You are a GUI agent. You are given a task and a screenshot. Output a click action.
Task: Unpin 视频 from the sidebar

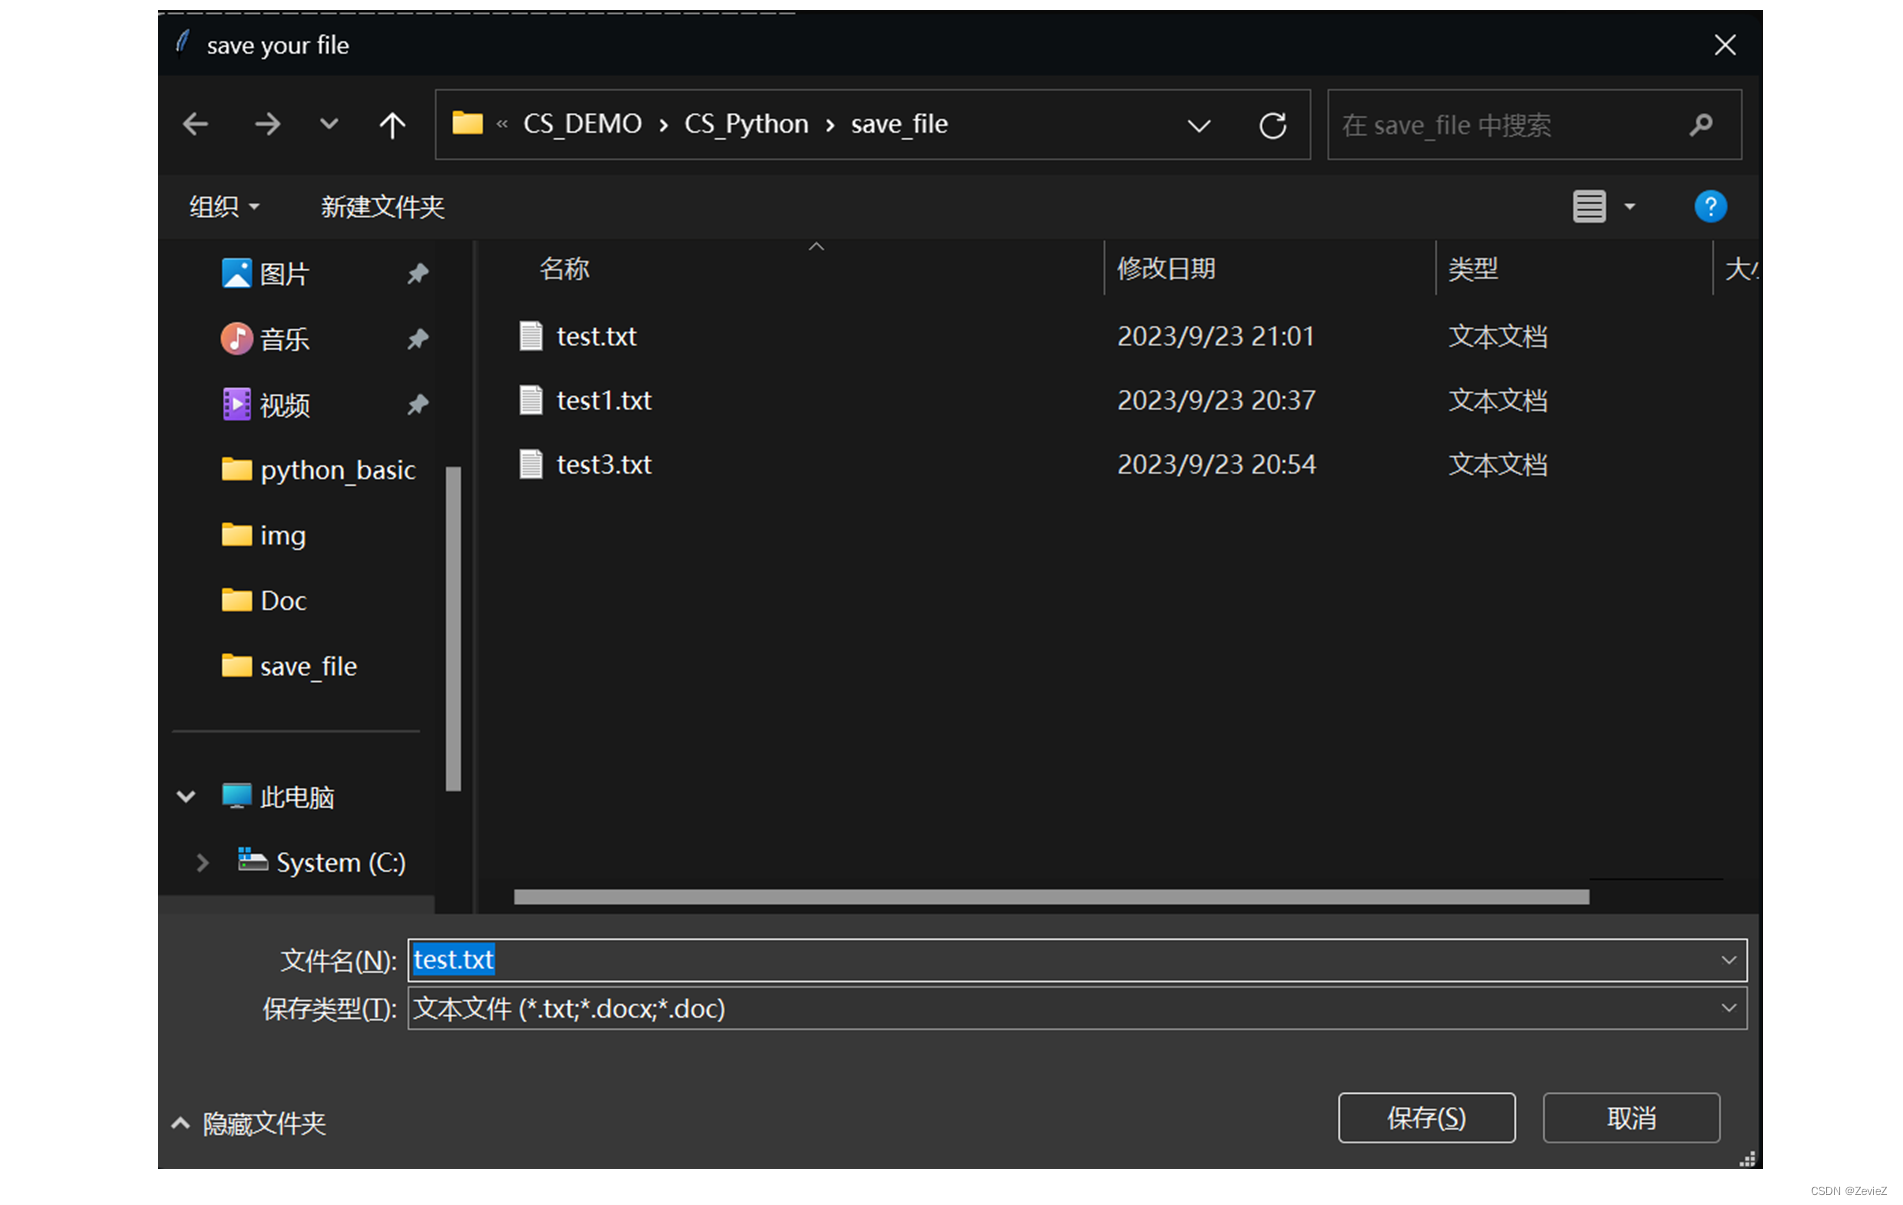point(418,404)
